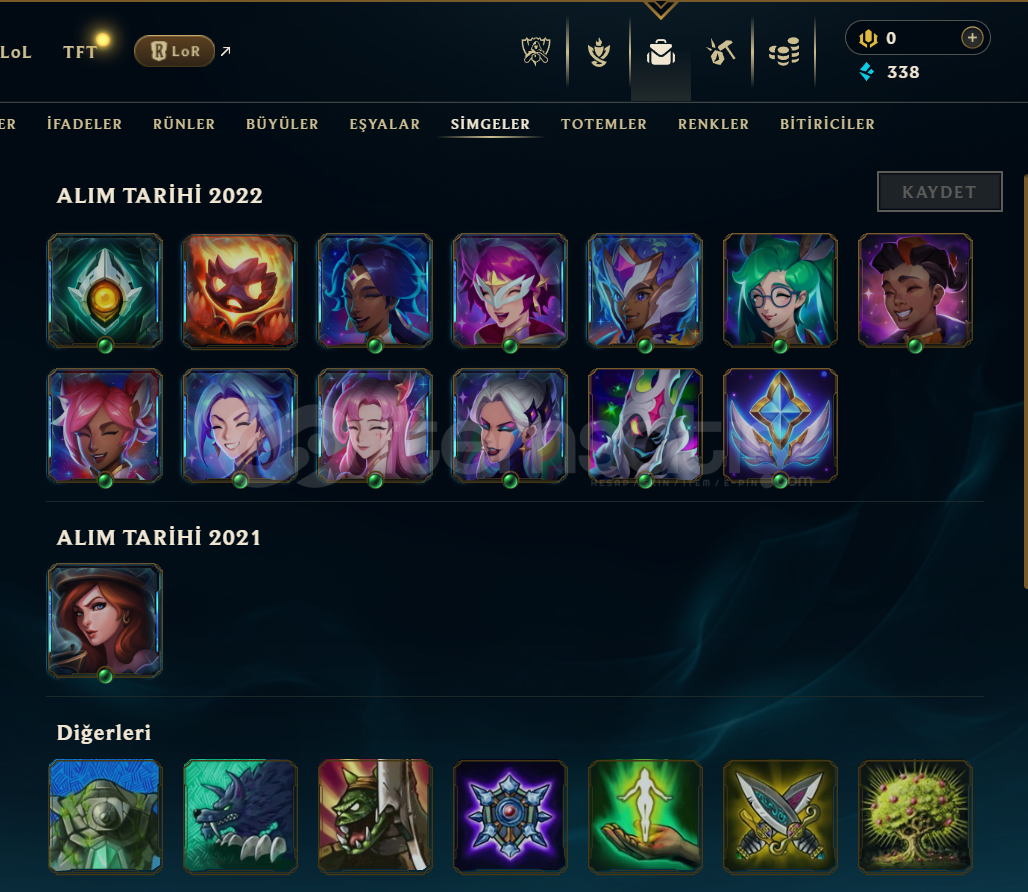The height and width of the screenshot is (892, 1028).
Task: Click the vertical scrollbar on right edge
Action: point(1025,381)
